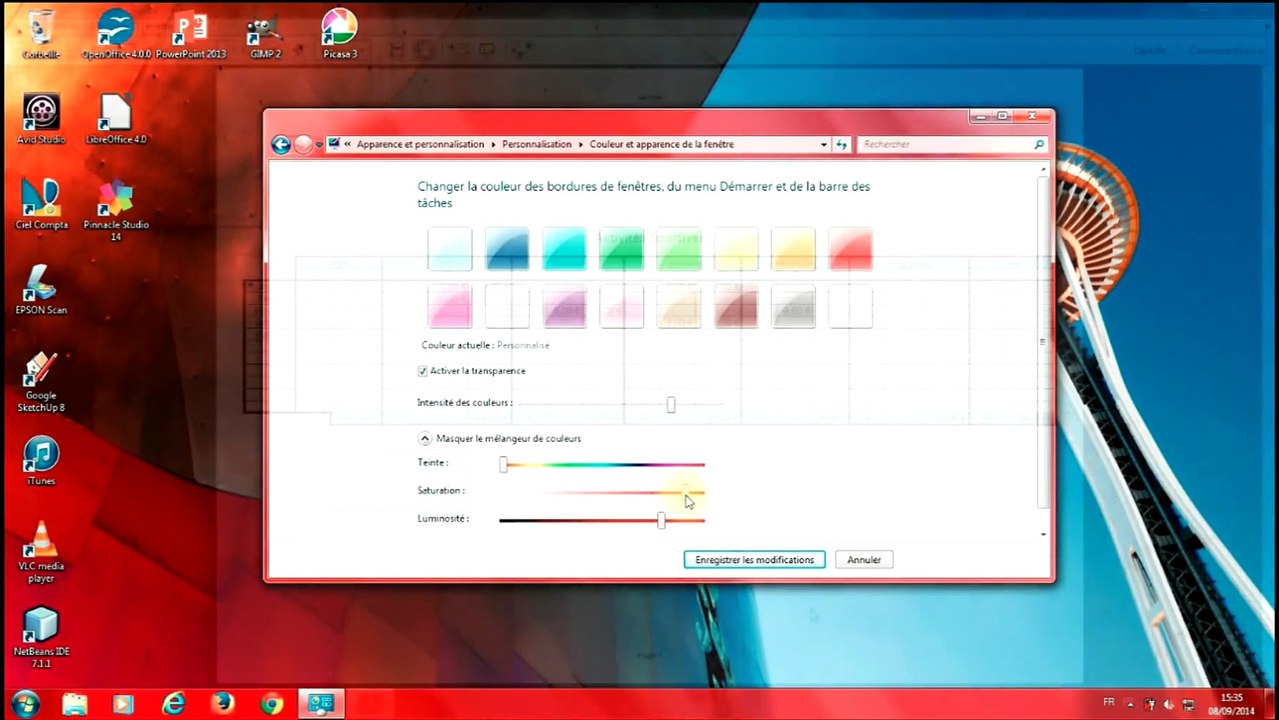The image size is (1279, 720).
Task: Refresh the address bar location
Action: click(842, 145)
